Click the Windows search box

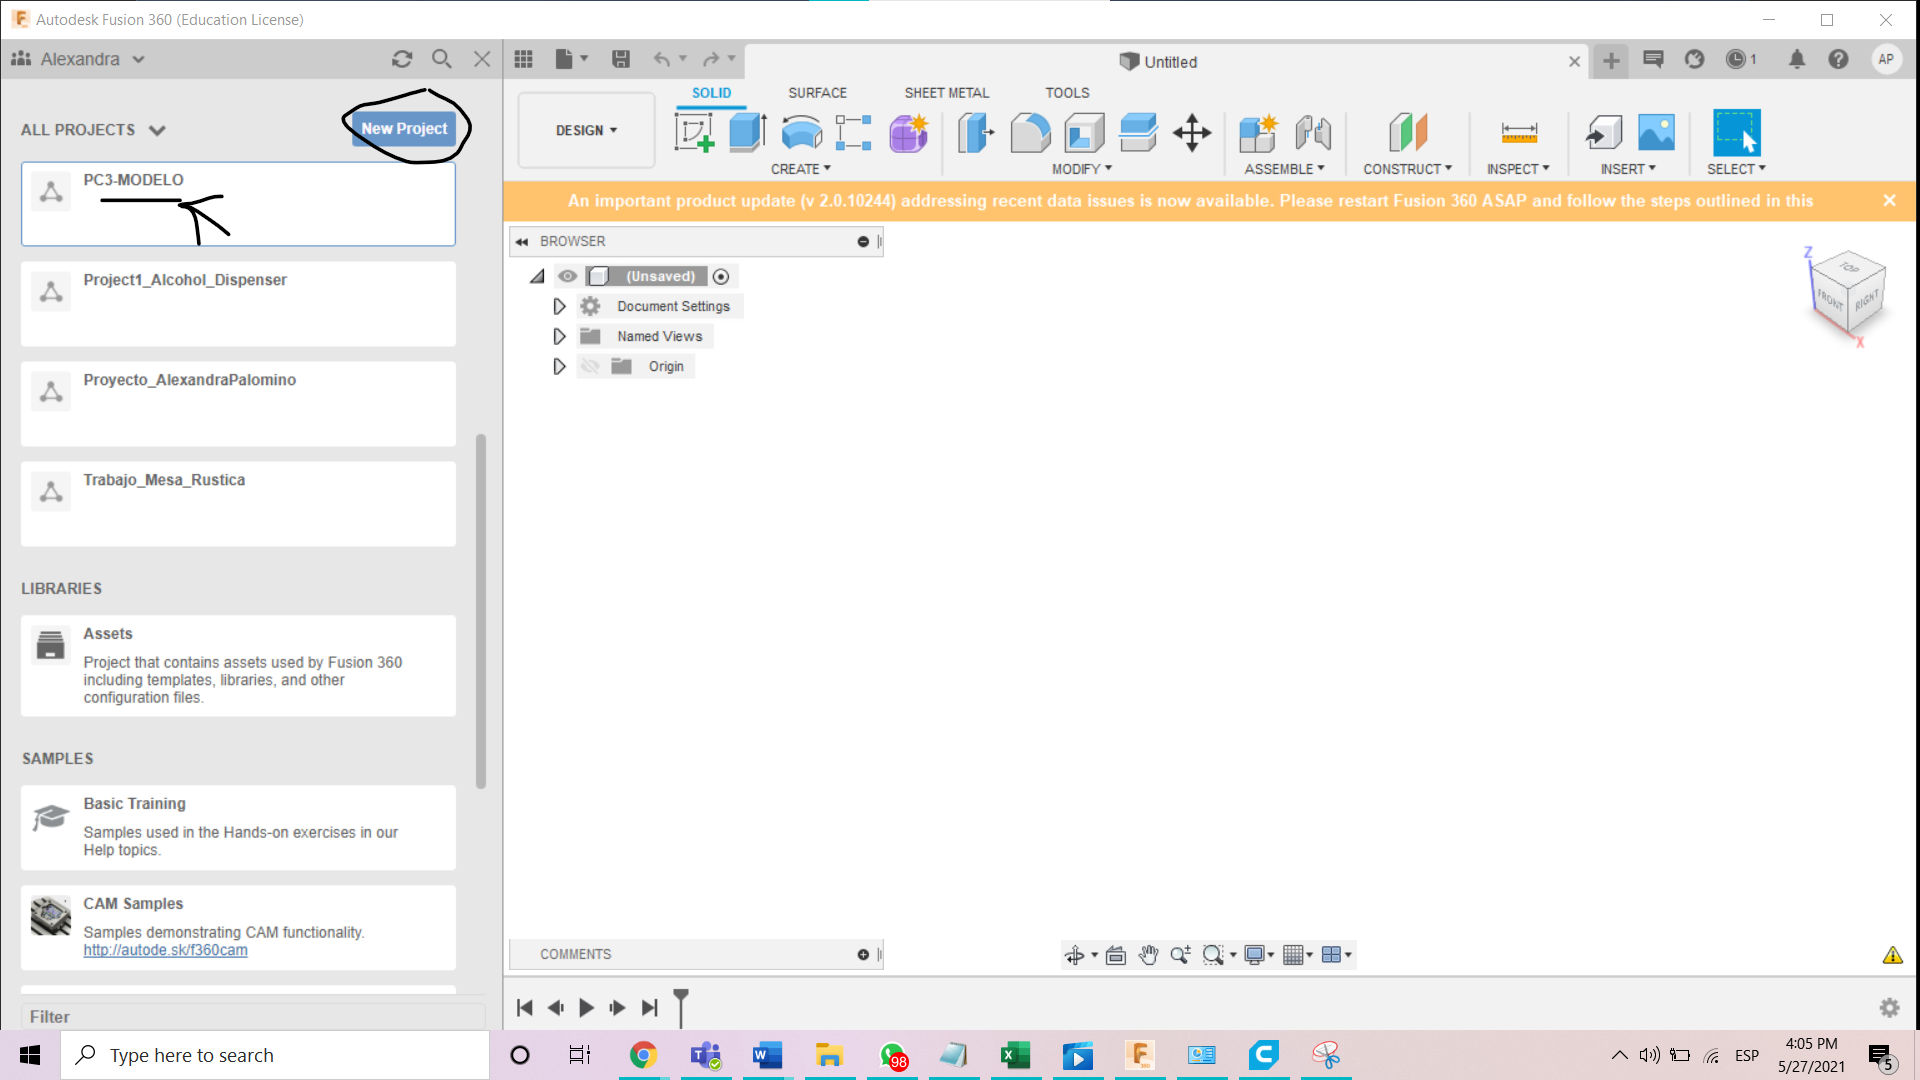point(276,1055)
